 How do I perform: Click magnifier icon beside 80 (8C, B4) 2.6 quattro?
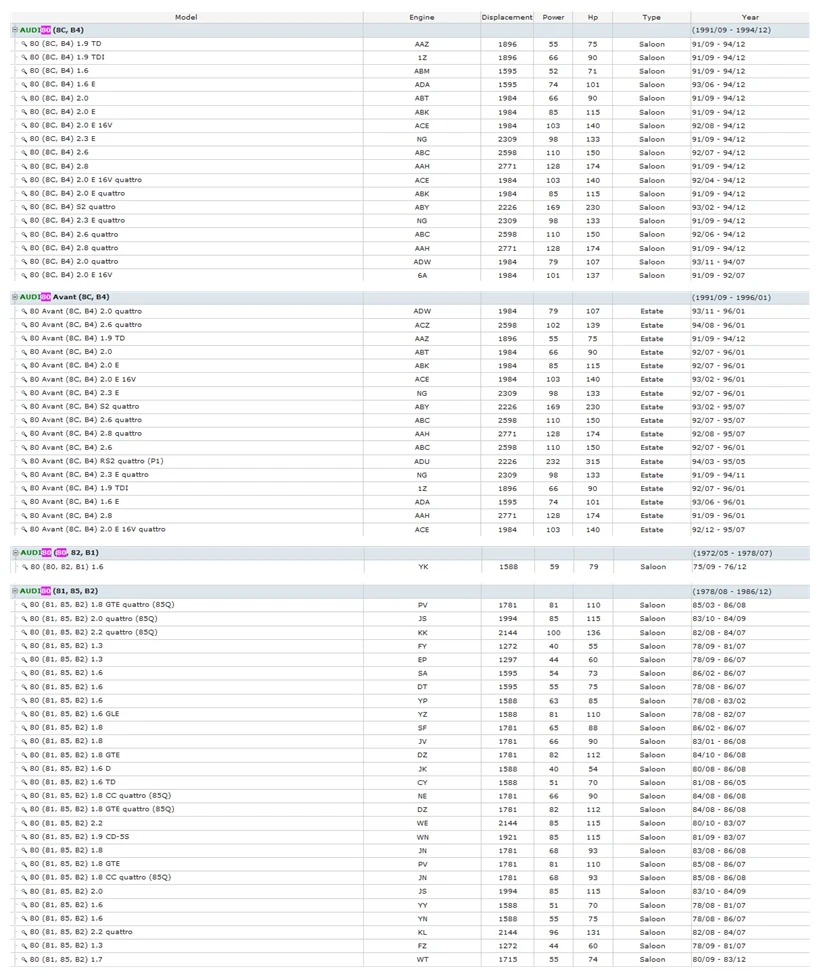[x=24, y=235]
